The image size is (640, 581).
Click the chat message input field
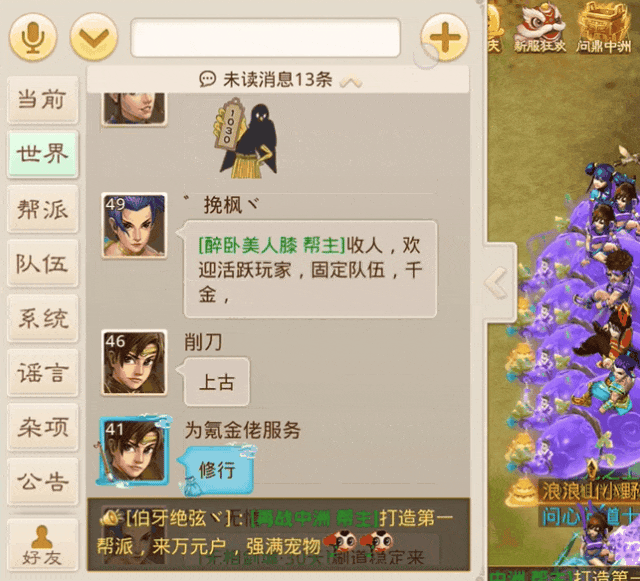(x=265, y=38)
